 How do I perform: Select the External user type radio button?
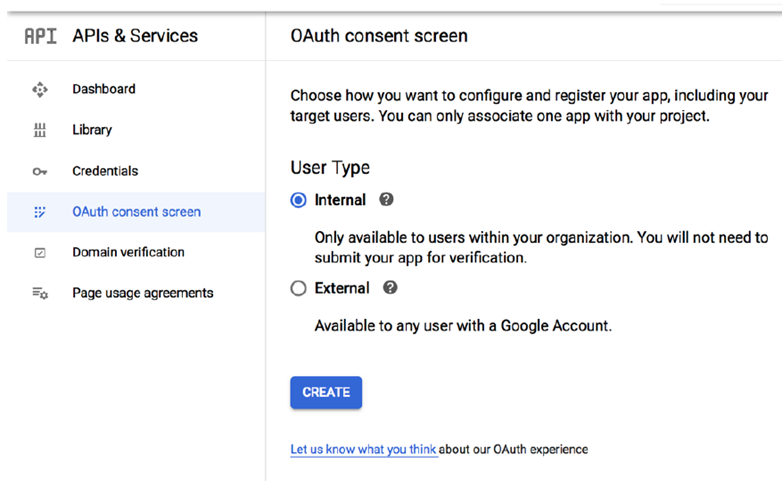pos(298,288)
